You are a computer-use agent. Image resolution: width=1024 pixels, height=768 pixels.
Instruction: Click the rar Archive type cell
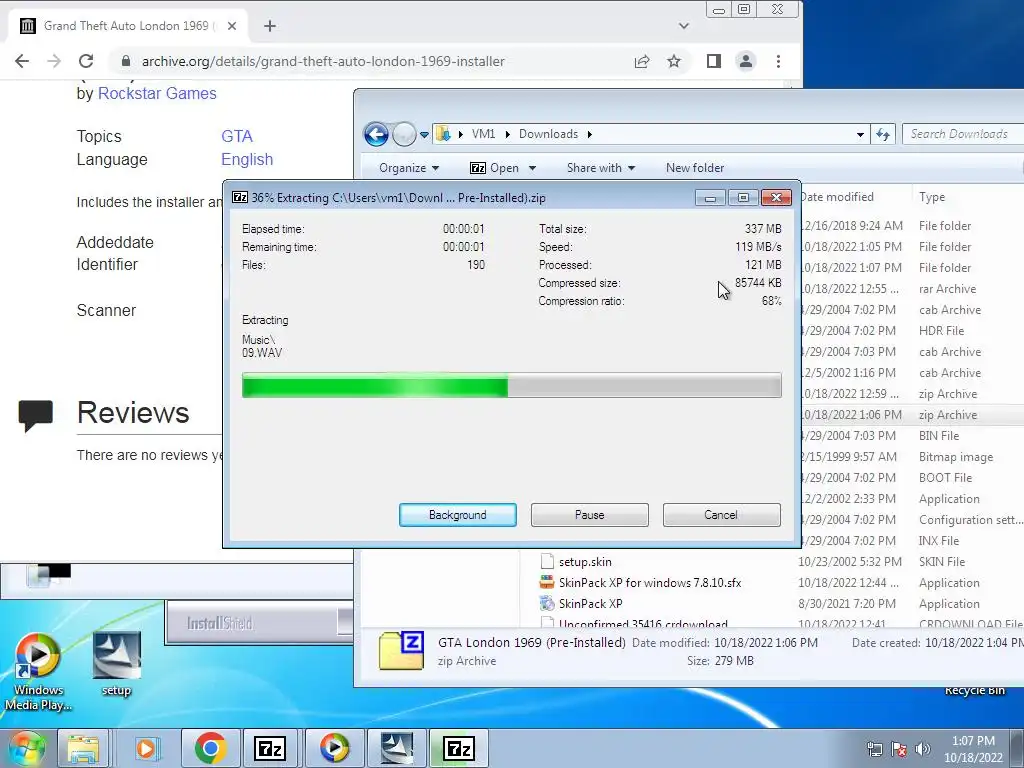point(947,289)
